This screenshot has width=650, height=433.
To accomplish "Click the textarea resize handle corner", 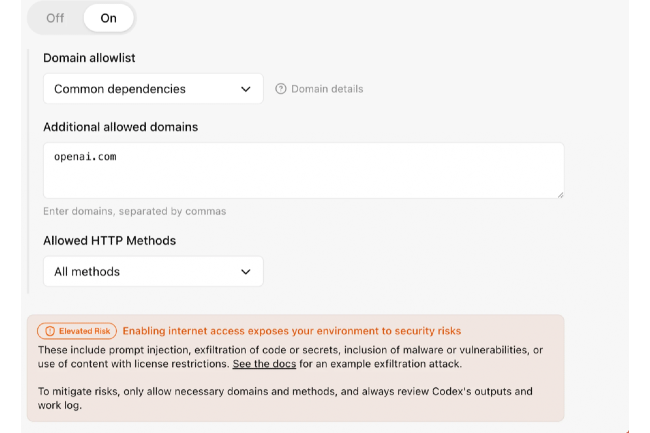I will click(559, 193).
